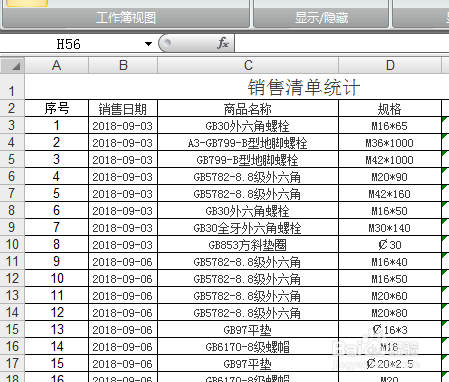Click the title cell 销售清单统计
This screenshot has height=382, width=449.
tap(304, 87)
